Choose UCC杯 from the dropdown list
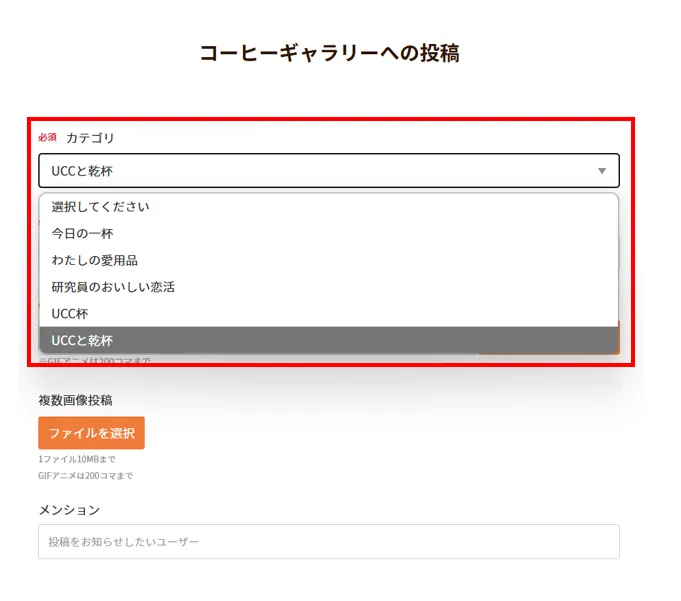This screenshot has width=681, height=601. [x=329, y=314]
